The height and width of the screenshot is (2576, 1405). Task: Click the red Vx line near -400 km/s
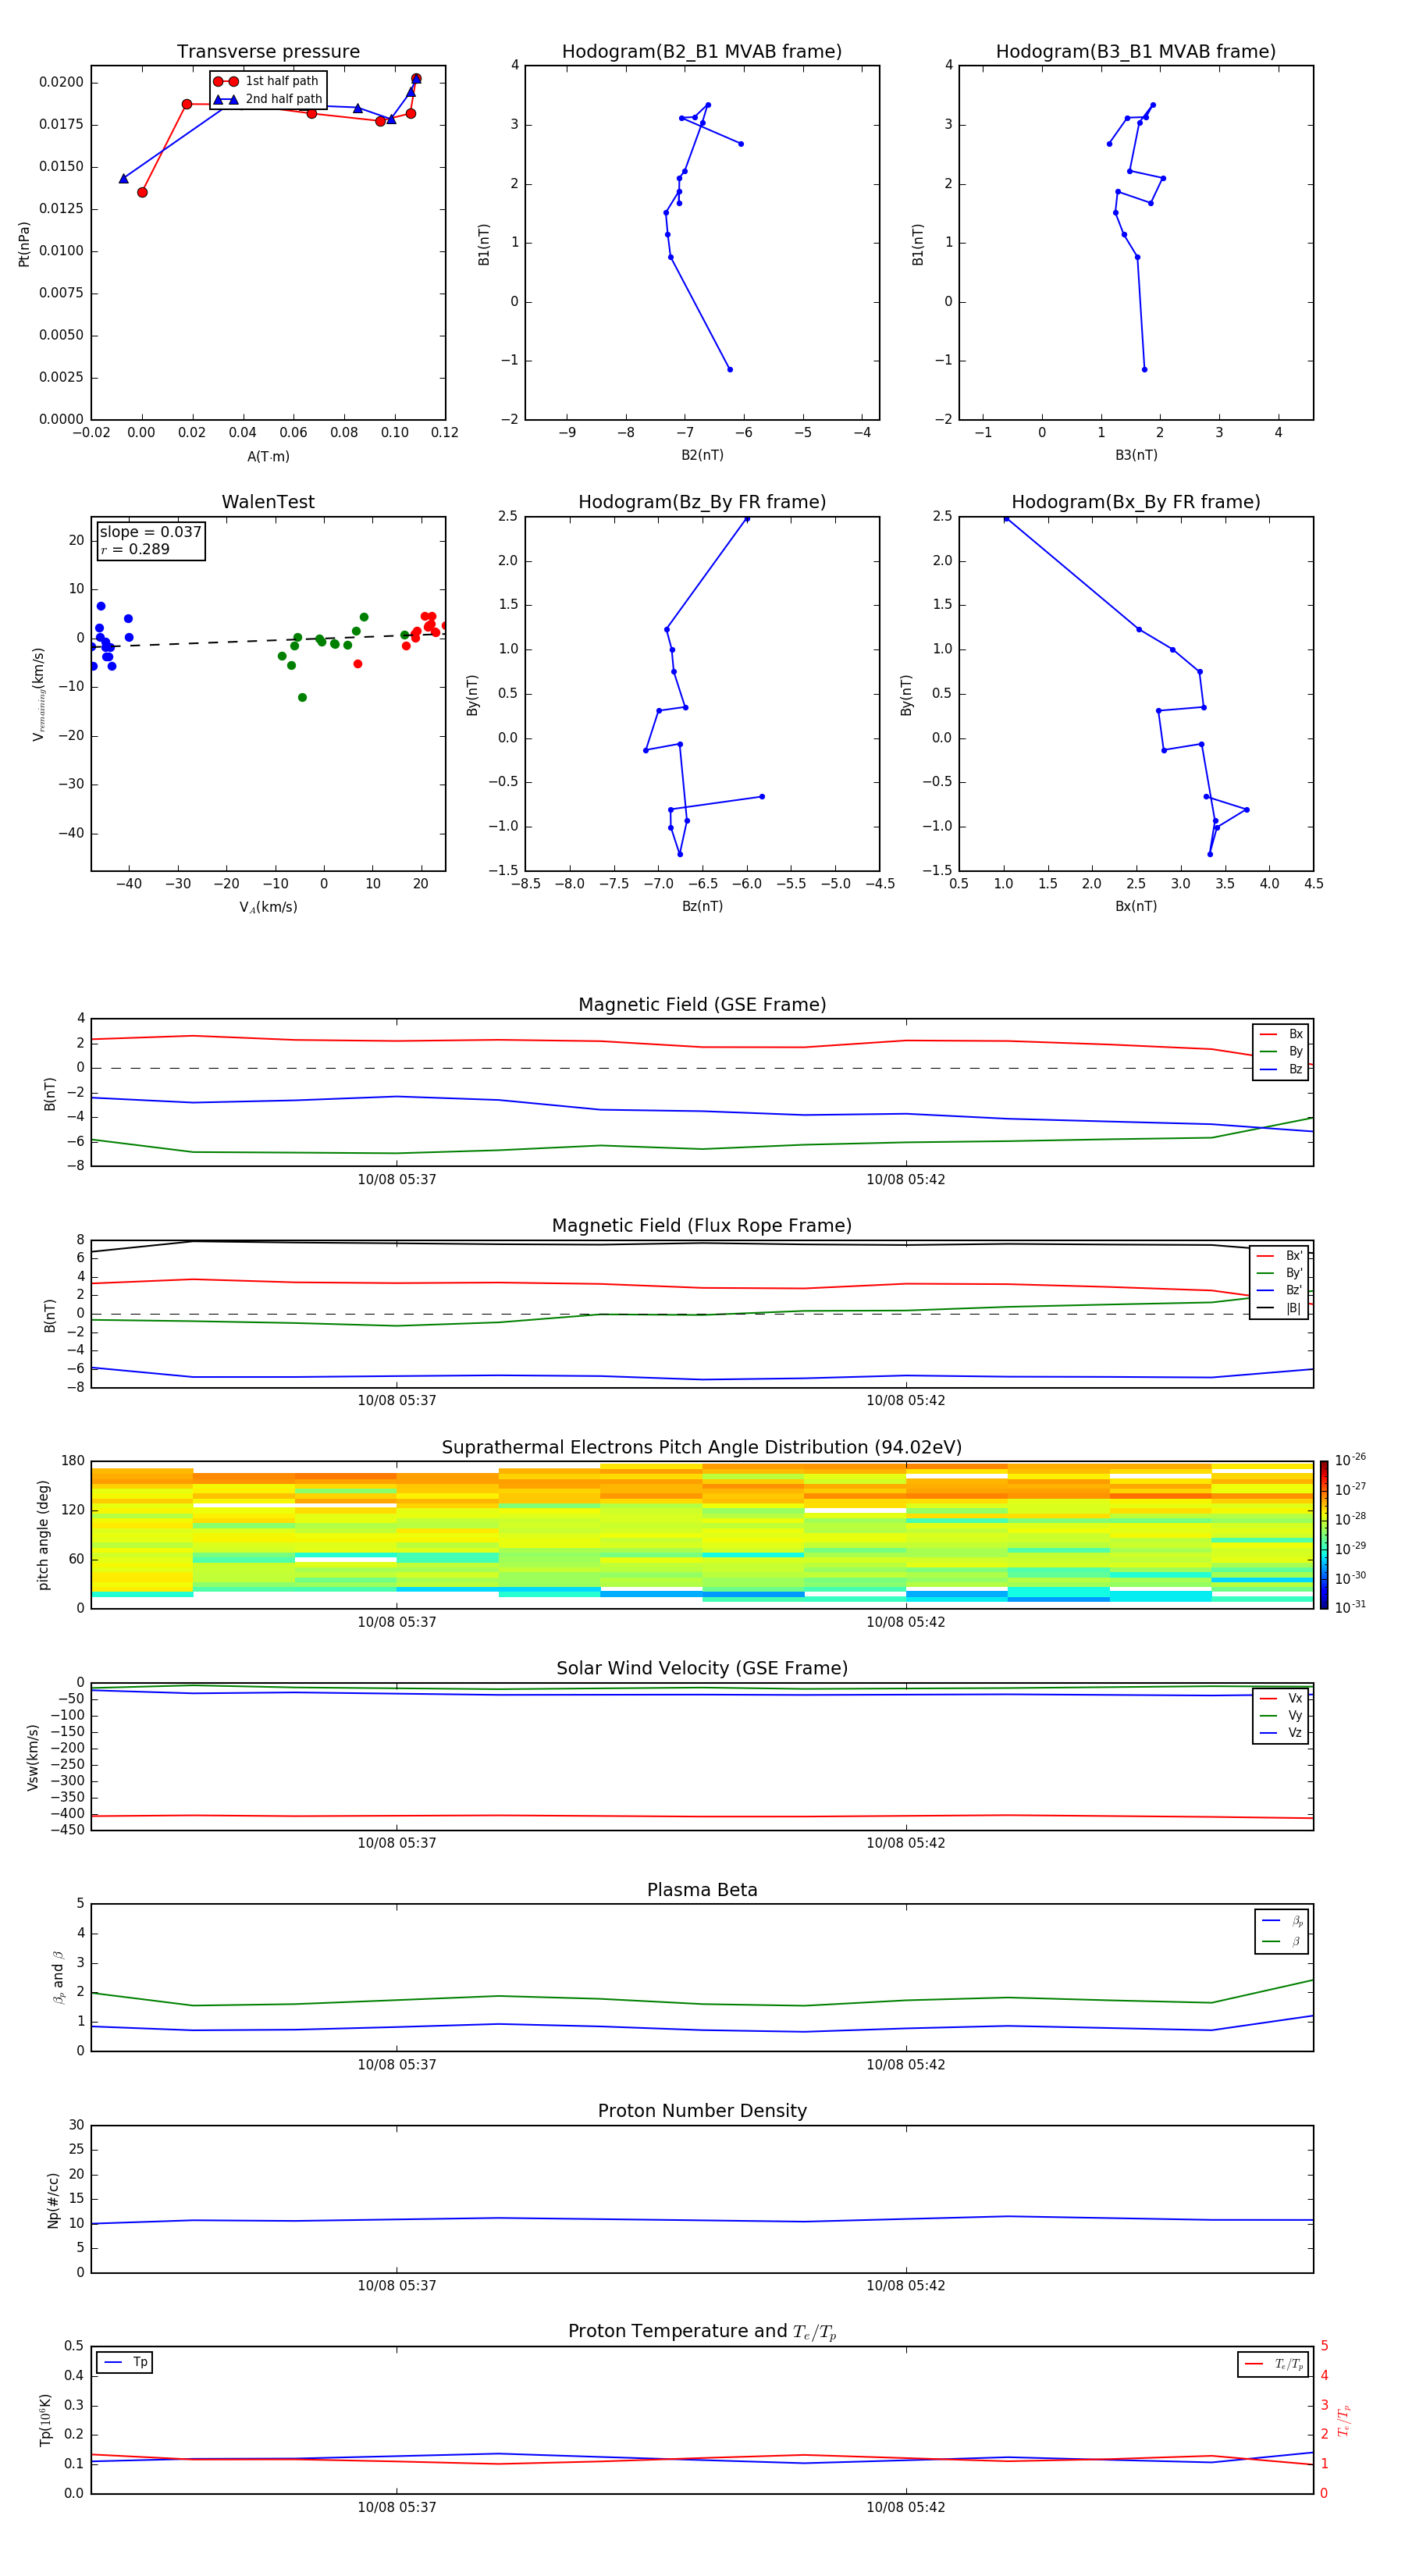point(702,1816)
